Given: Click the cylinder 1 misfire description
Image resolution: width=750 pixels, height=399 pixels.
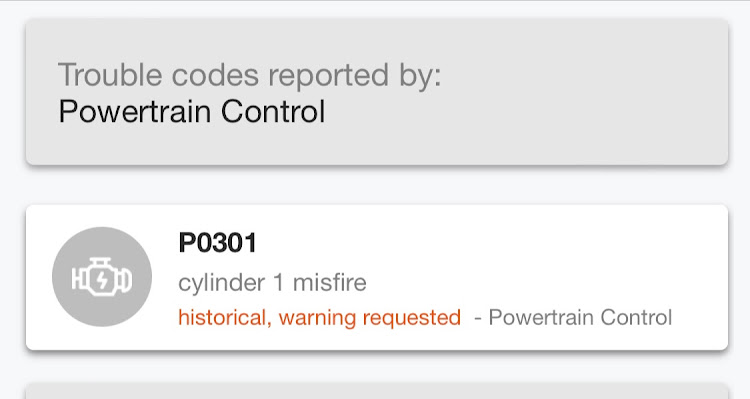Looking at the screenshot, I should [x=272, y=282].
